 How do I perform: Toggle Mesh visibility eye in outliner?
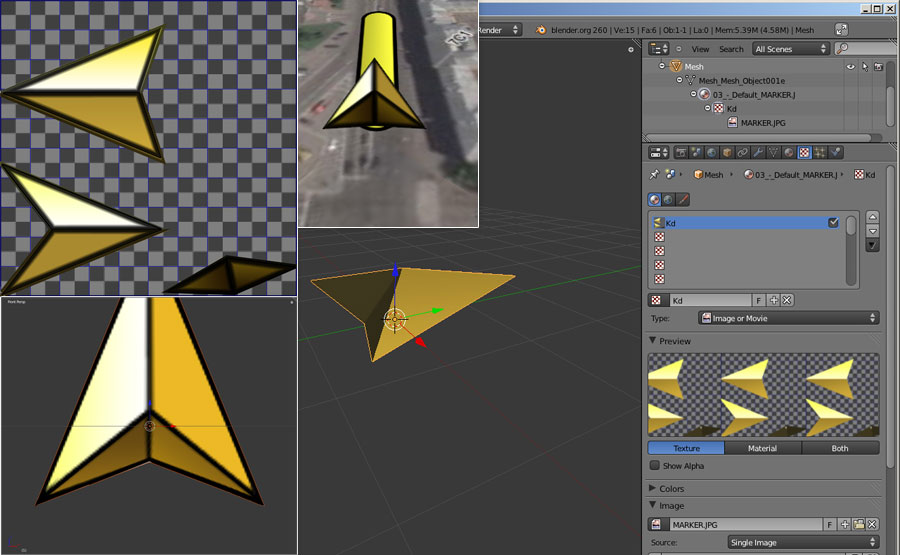pos(850,67)
